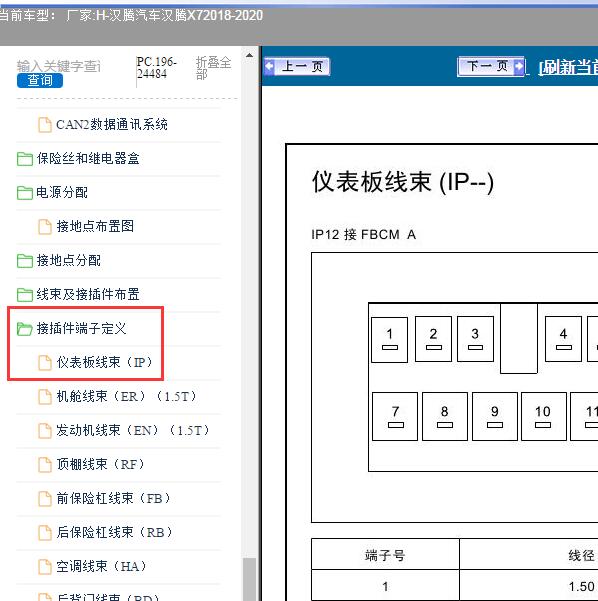Click the 端子号 table header
Viewport: 598px width, 601px height.
tap(385, 555)
